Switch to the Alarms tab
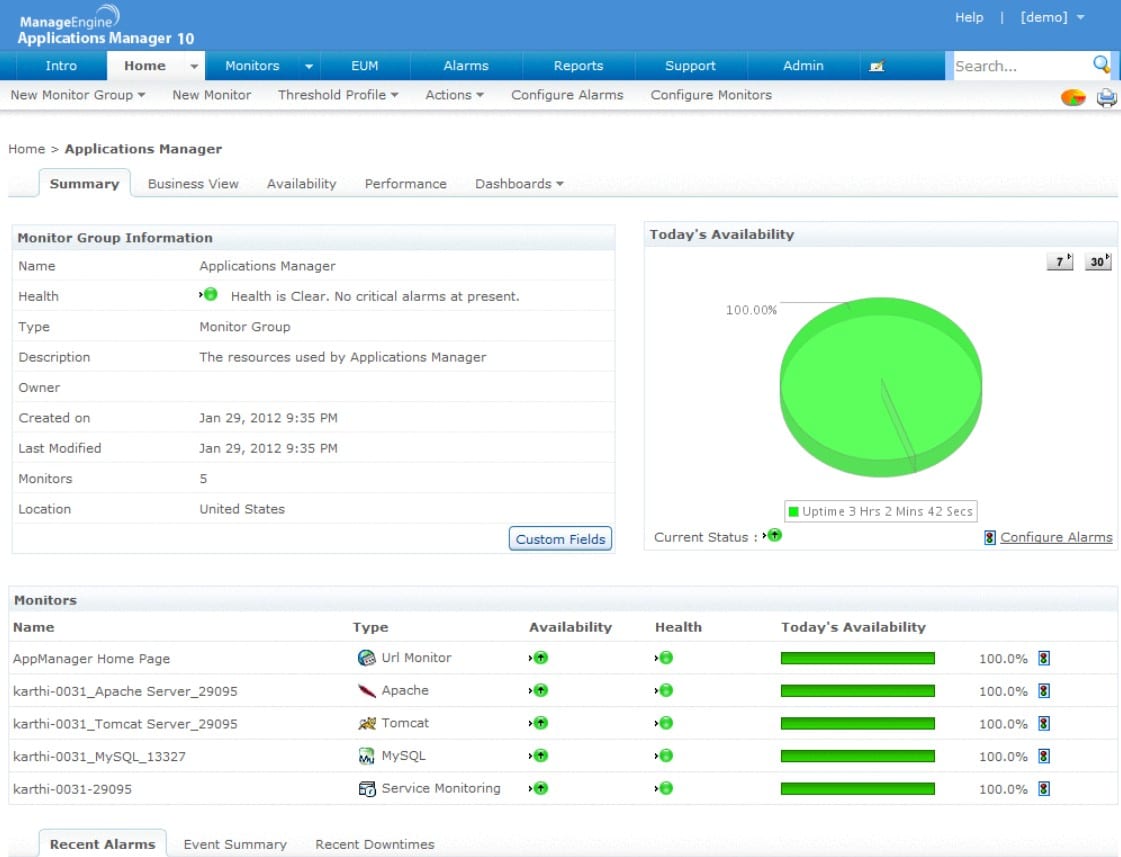This screenshot has height=857, width=1121. pyautogui.click(x=466, y=66)
